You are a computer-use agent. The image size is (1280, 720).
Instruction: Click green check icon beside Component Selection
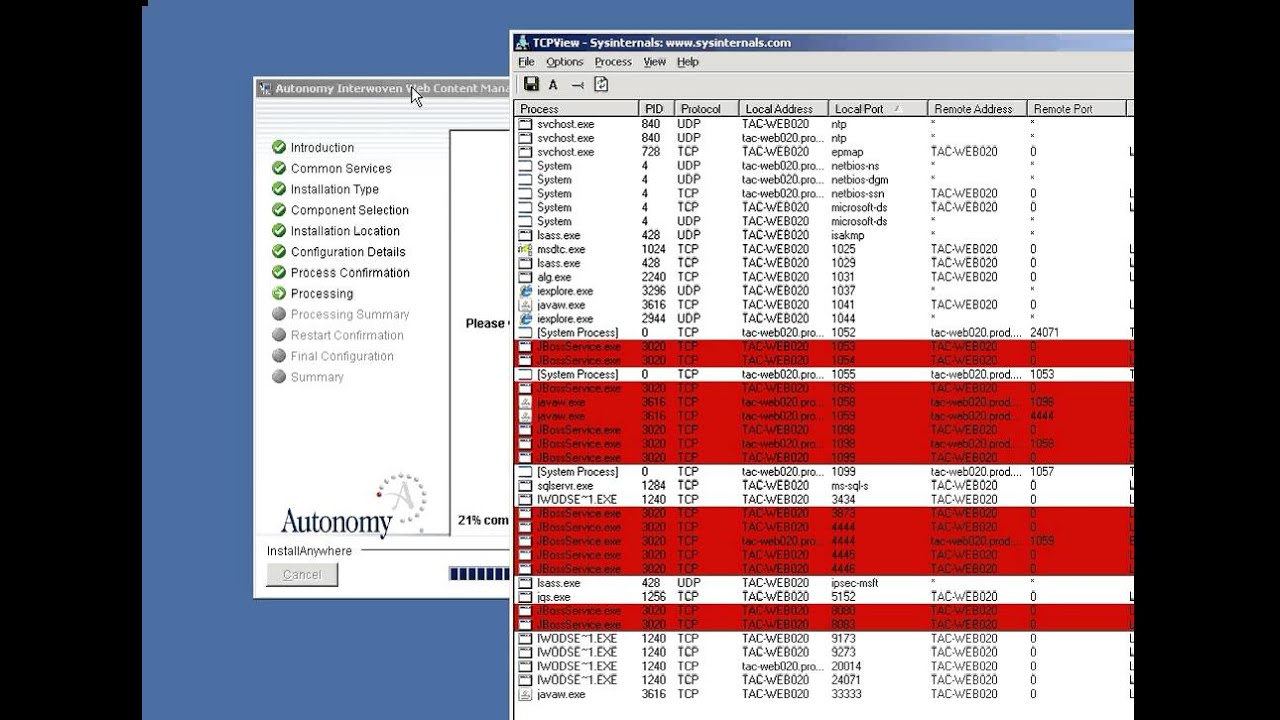coord(279,210)
